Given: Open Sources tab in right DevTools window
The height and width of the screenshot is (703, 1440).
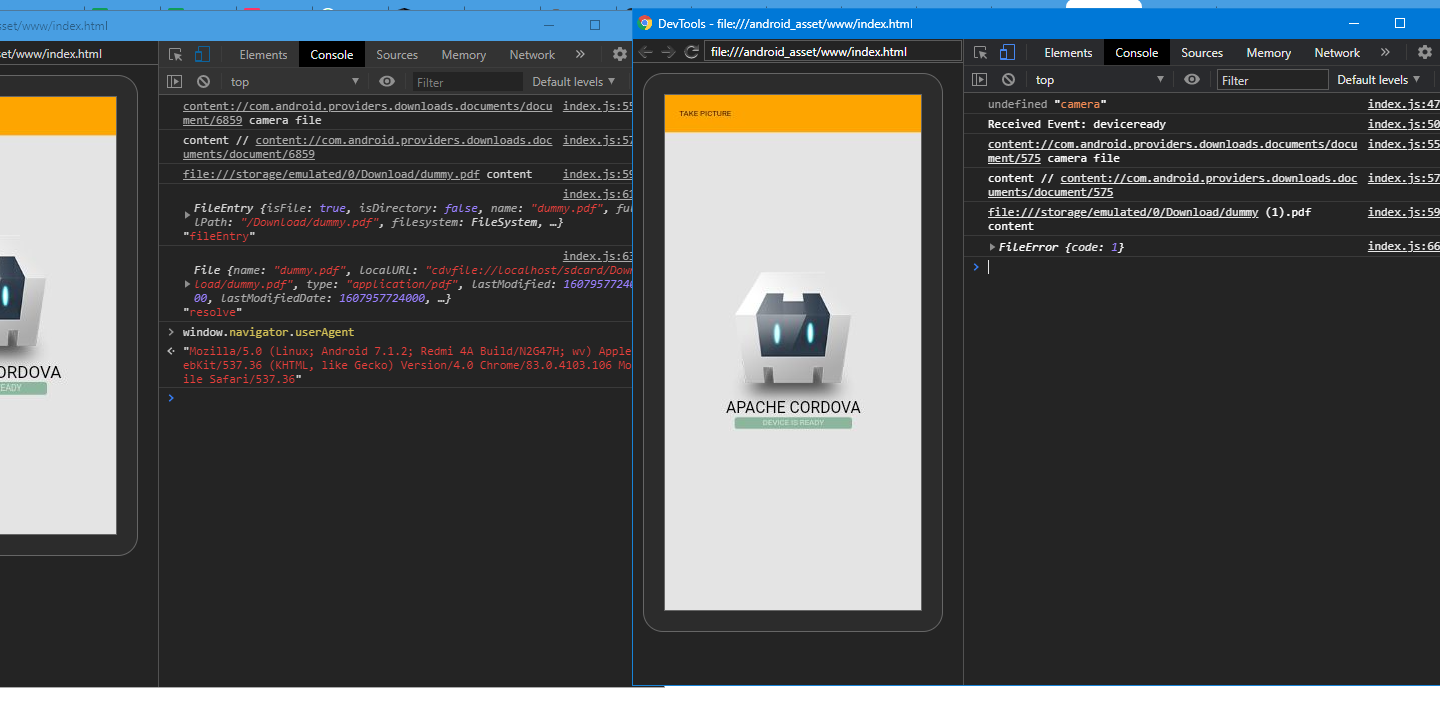Looking at the screenshot, I should click(1202, 53).
